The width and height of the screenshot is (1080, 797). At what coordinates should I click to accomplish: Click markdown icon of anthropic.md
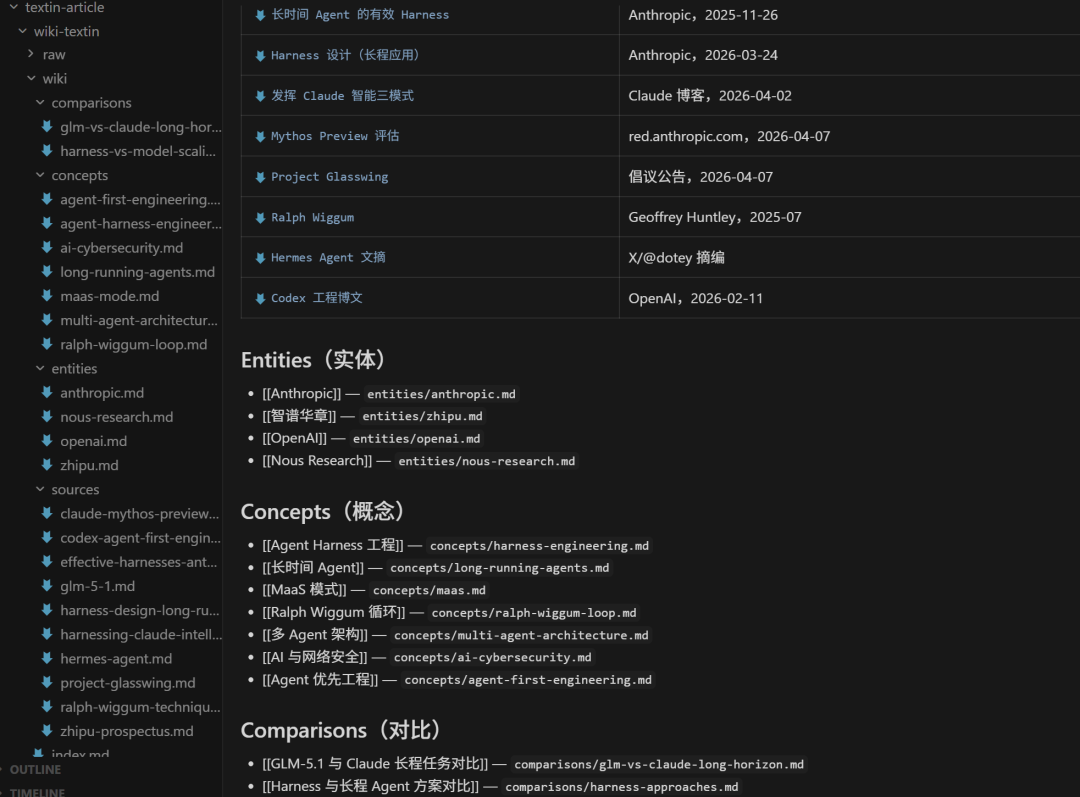tap(47, 392)
